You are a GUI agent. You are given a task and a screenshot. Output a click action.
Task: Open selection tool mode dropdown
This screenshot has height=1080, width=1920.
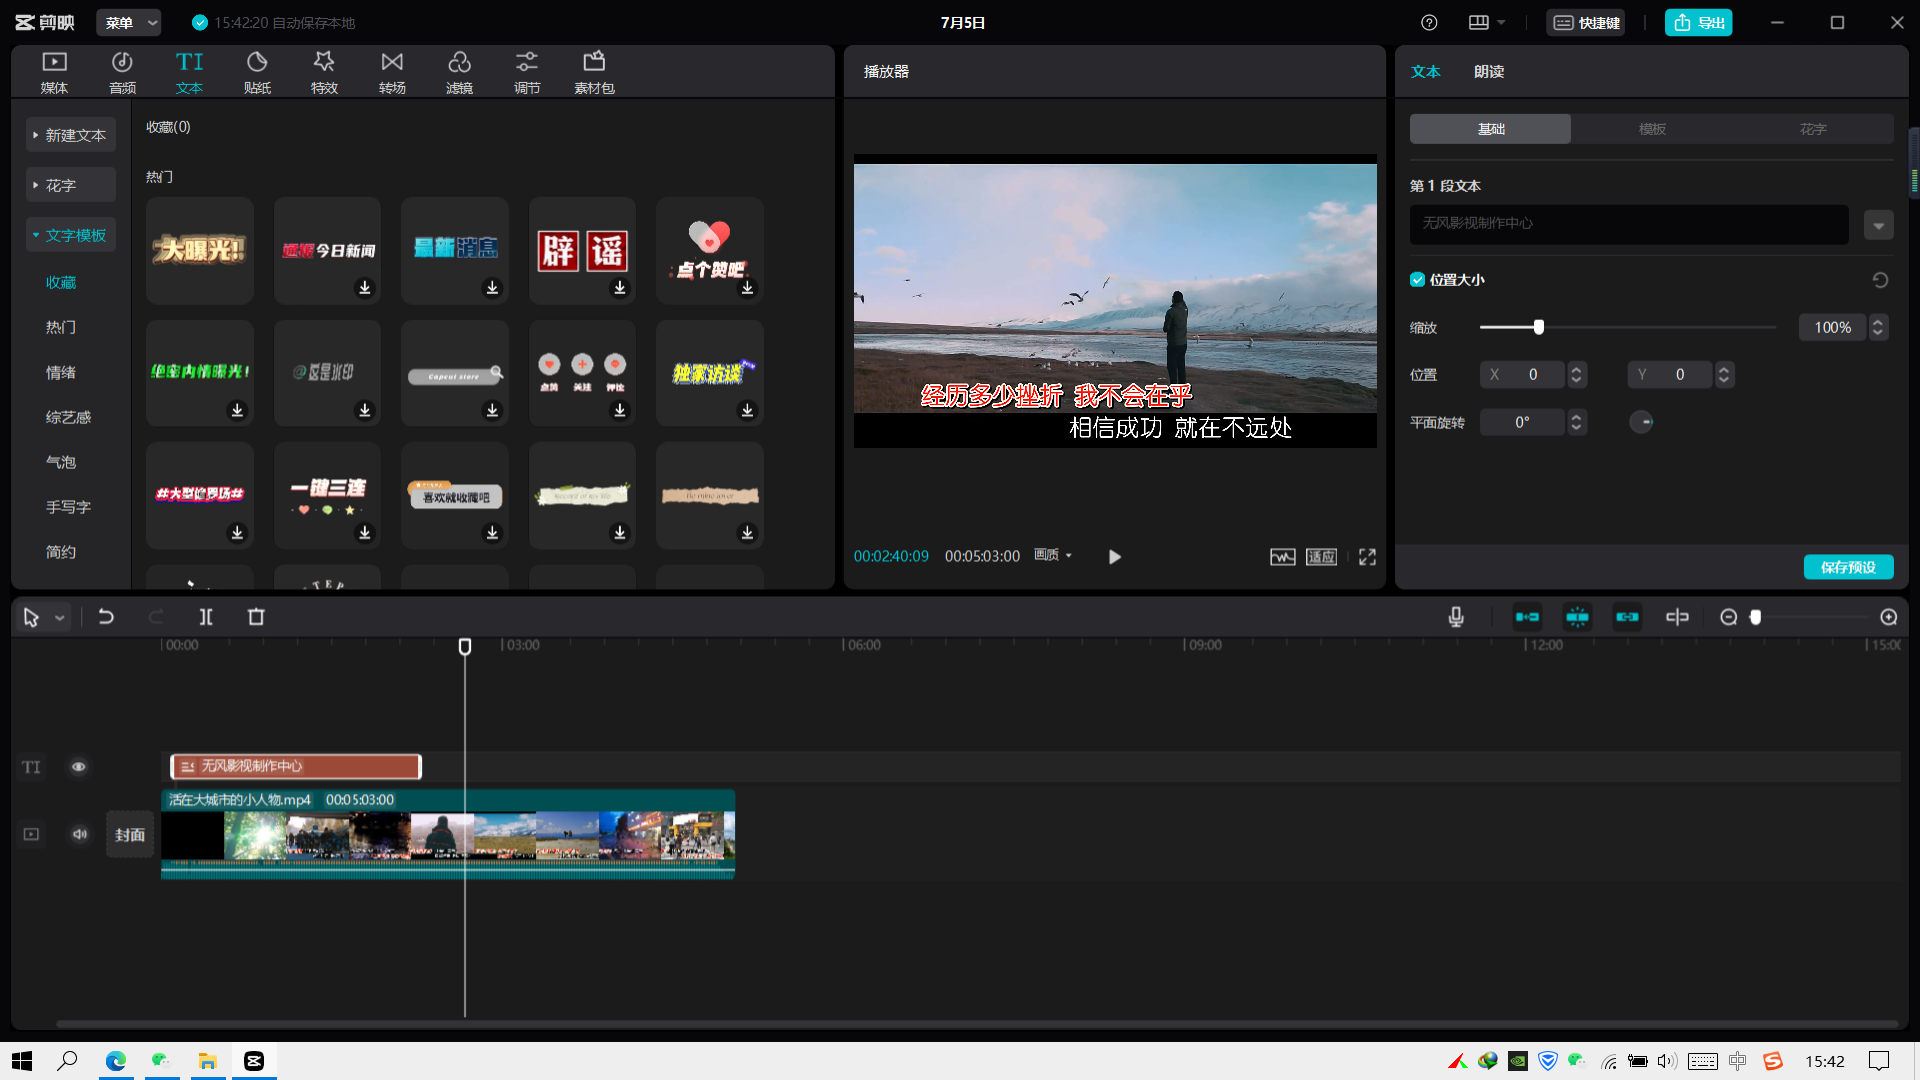pos(60,618)
